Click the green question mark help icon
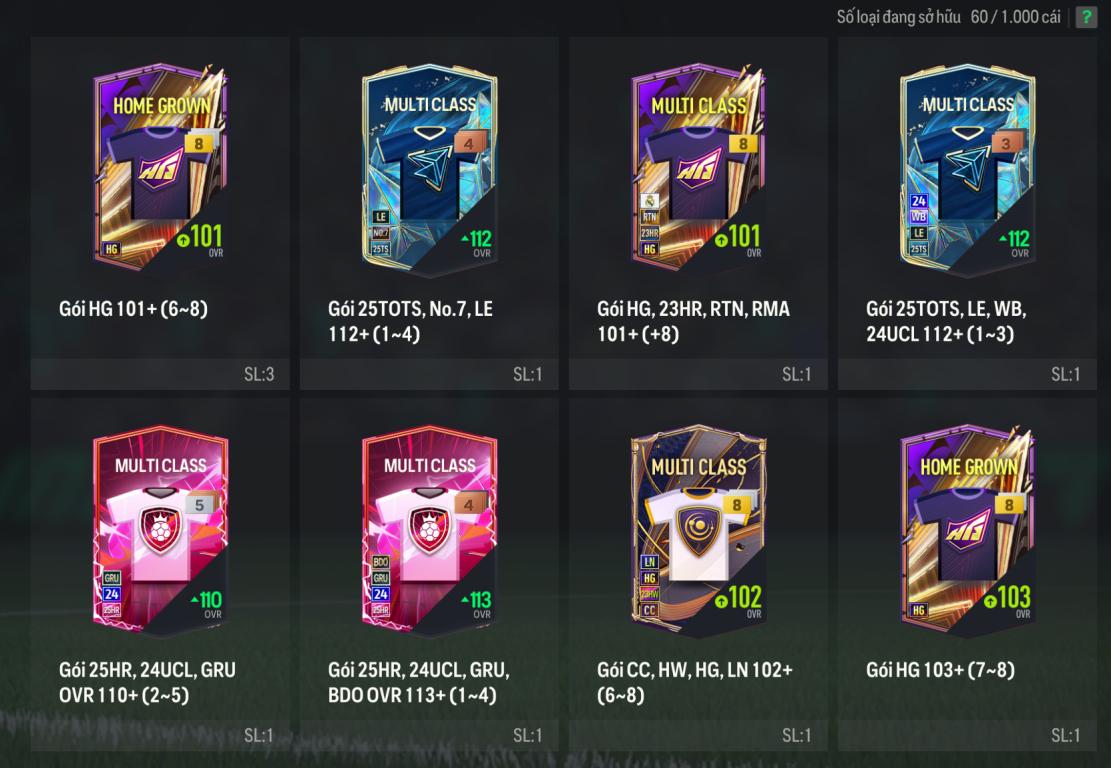 coord(1085,17)
